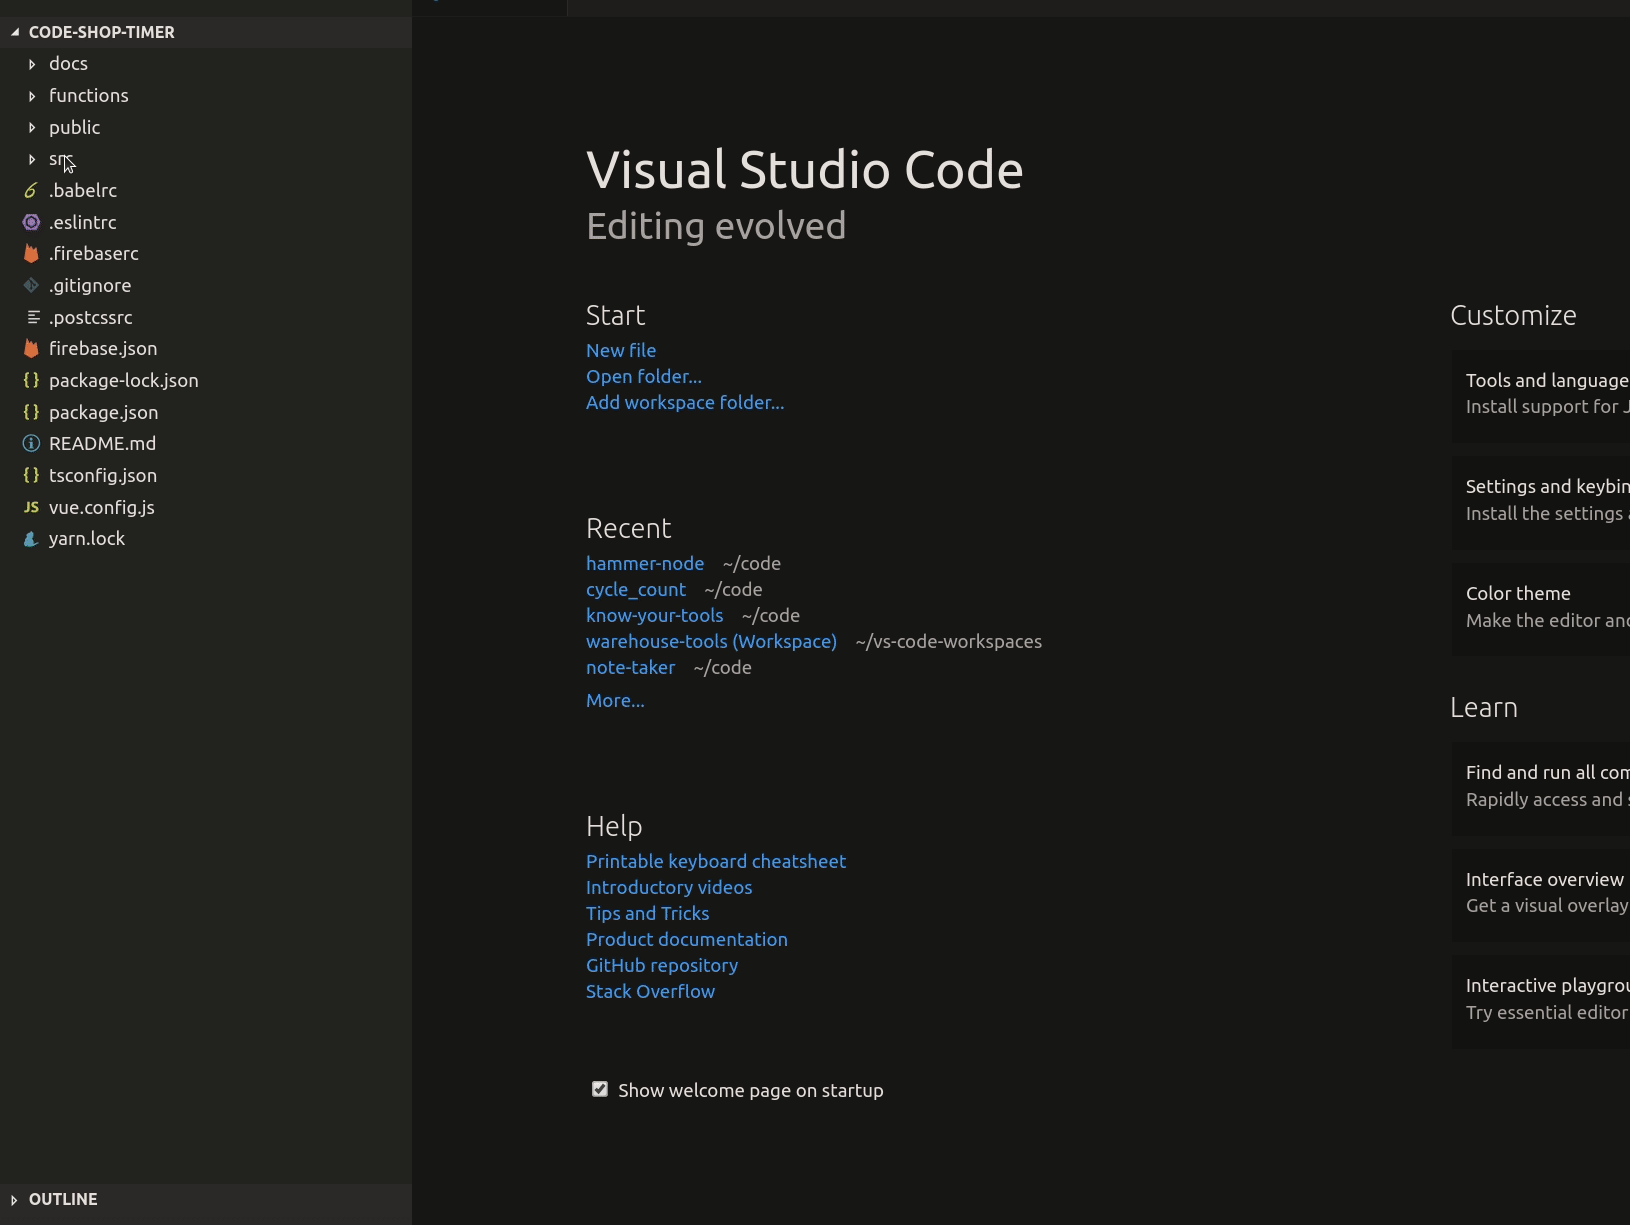1630x1225 pixels.
Task: Open yarn.lock from the explorer
Action: 87,538
